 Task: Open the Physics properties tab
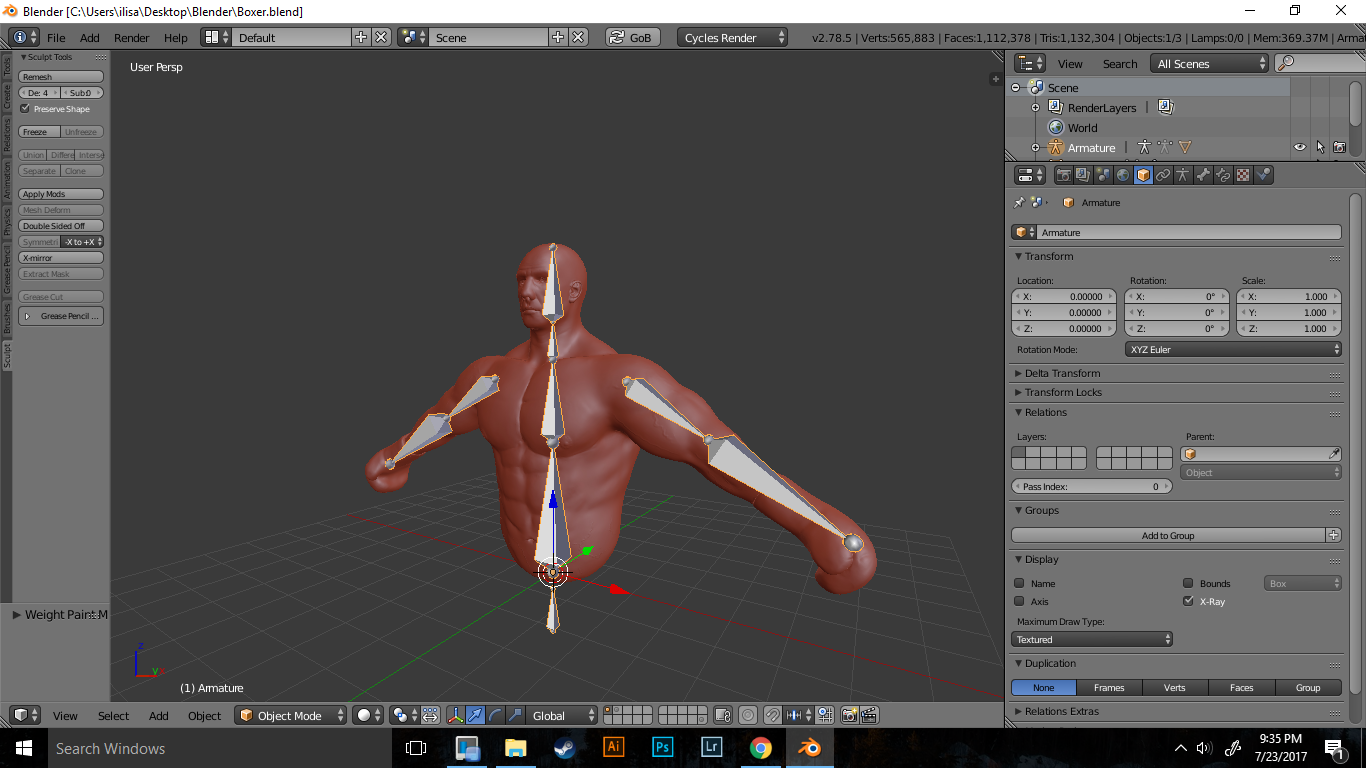[x=1263, y=175]
